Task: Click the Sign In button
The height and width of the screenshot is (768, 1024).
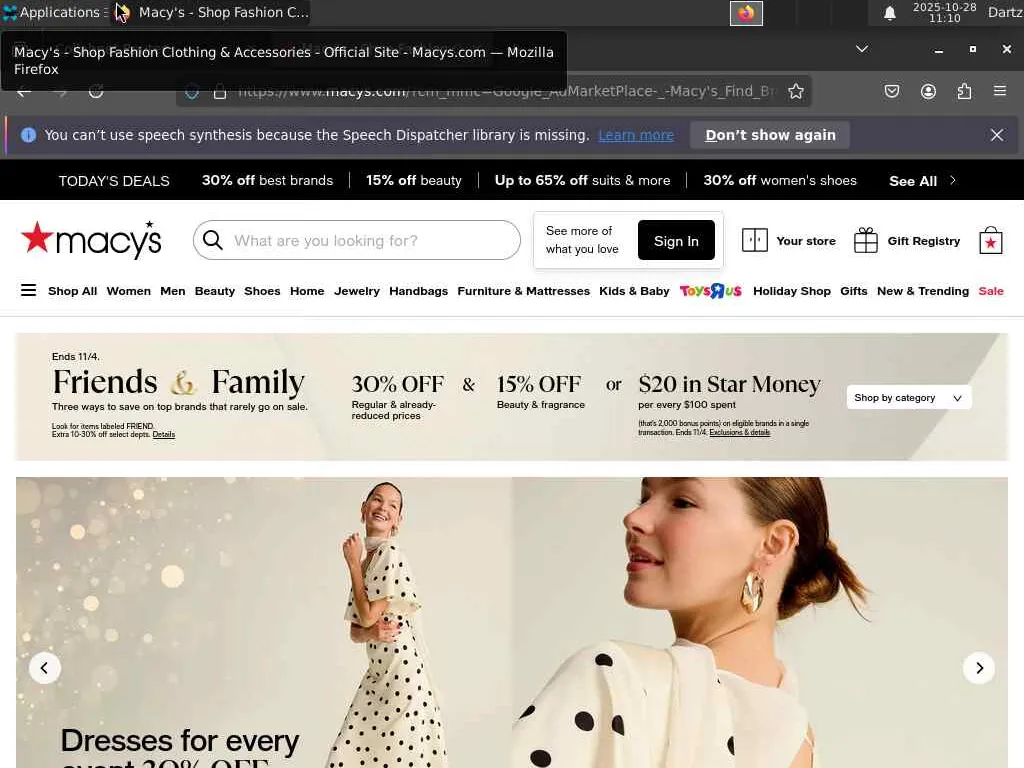Action: [x=676, y=240]
